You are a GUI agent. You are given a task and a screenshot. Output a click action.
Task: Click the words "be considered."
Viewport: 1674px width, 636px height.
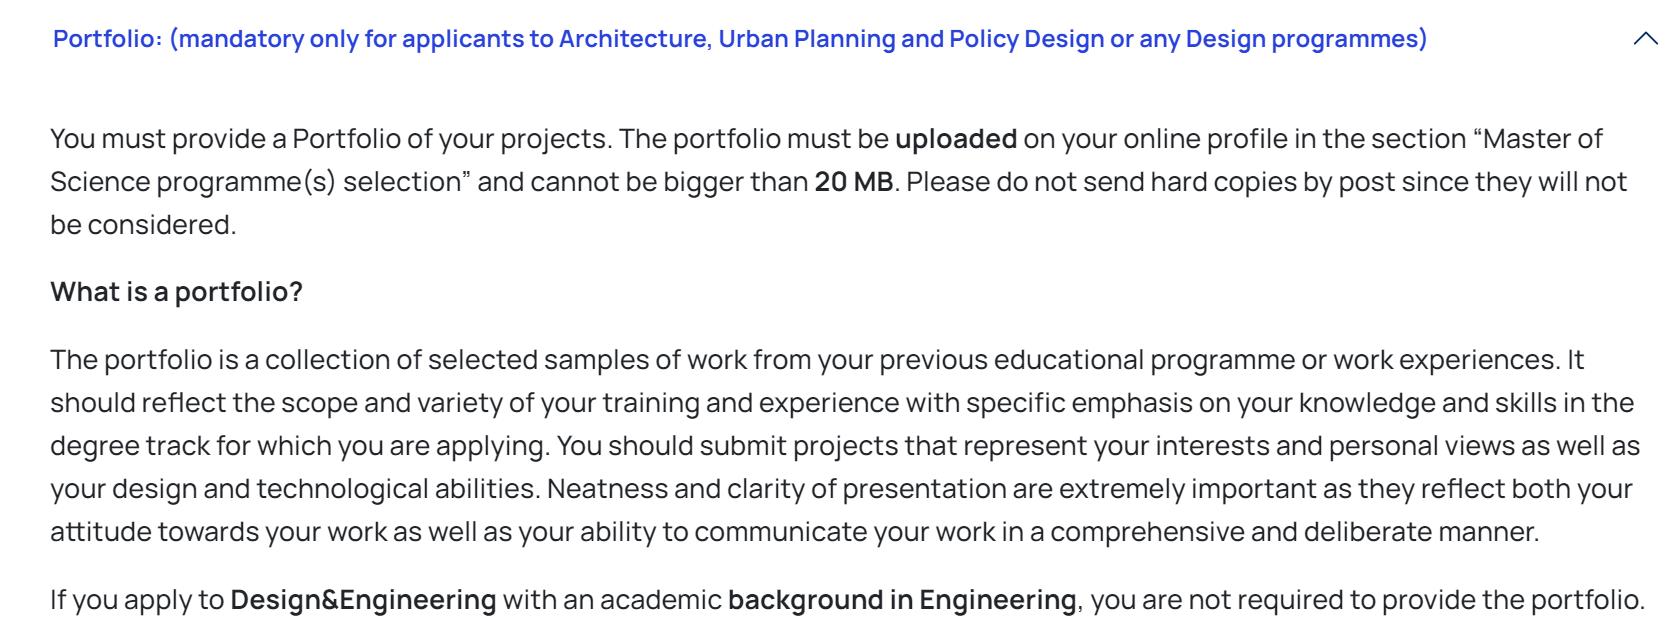pyautogui.click(x=144, y=225)
